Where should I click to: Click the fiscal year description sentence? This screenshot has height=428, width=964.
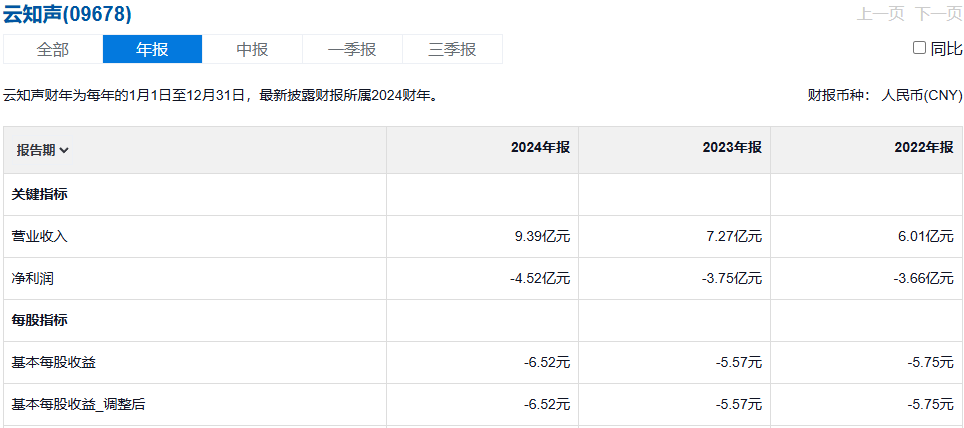point(223,96)
